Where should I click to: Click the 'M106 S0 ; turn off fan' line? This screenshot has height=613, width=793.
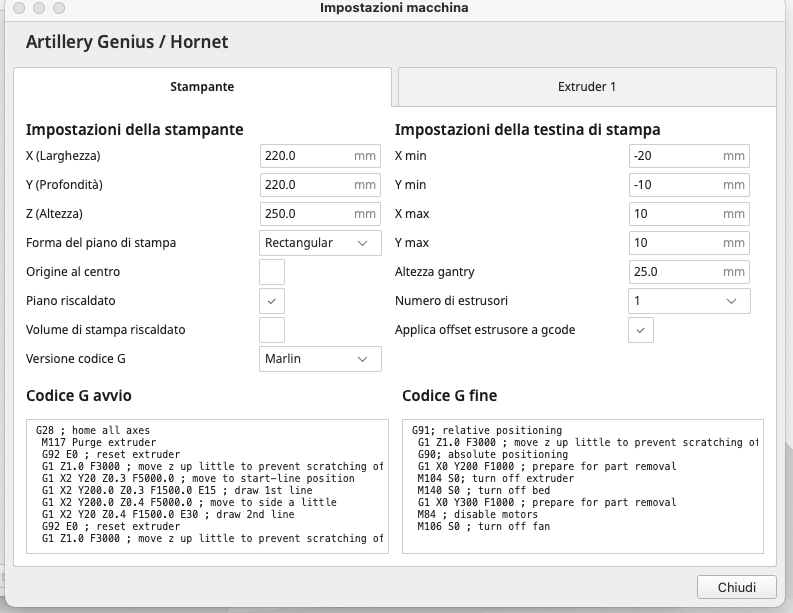coord(483,527)
